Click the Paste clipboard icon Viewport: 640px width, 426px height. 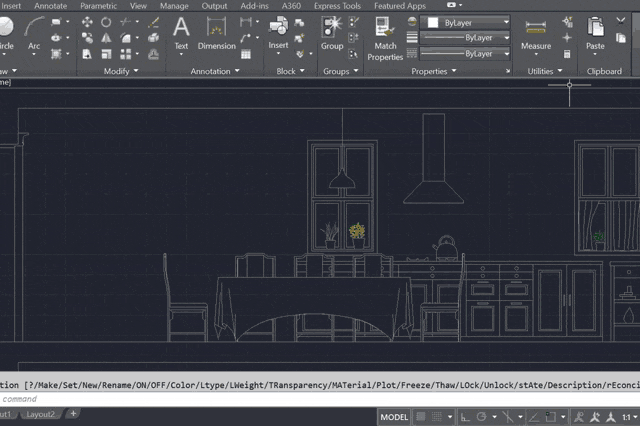(595, 36)
